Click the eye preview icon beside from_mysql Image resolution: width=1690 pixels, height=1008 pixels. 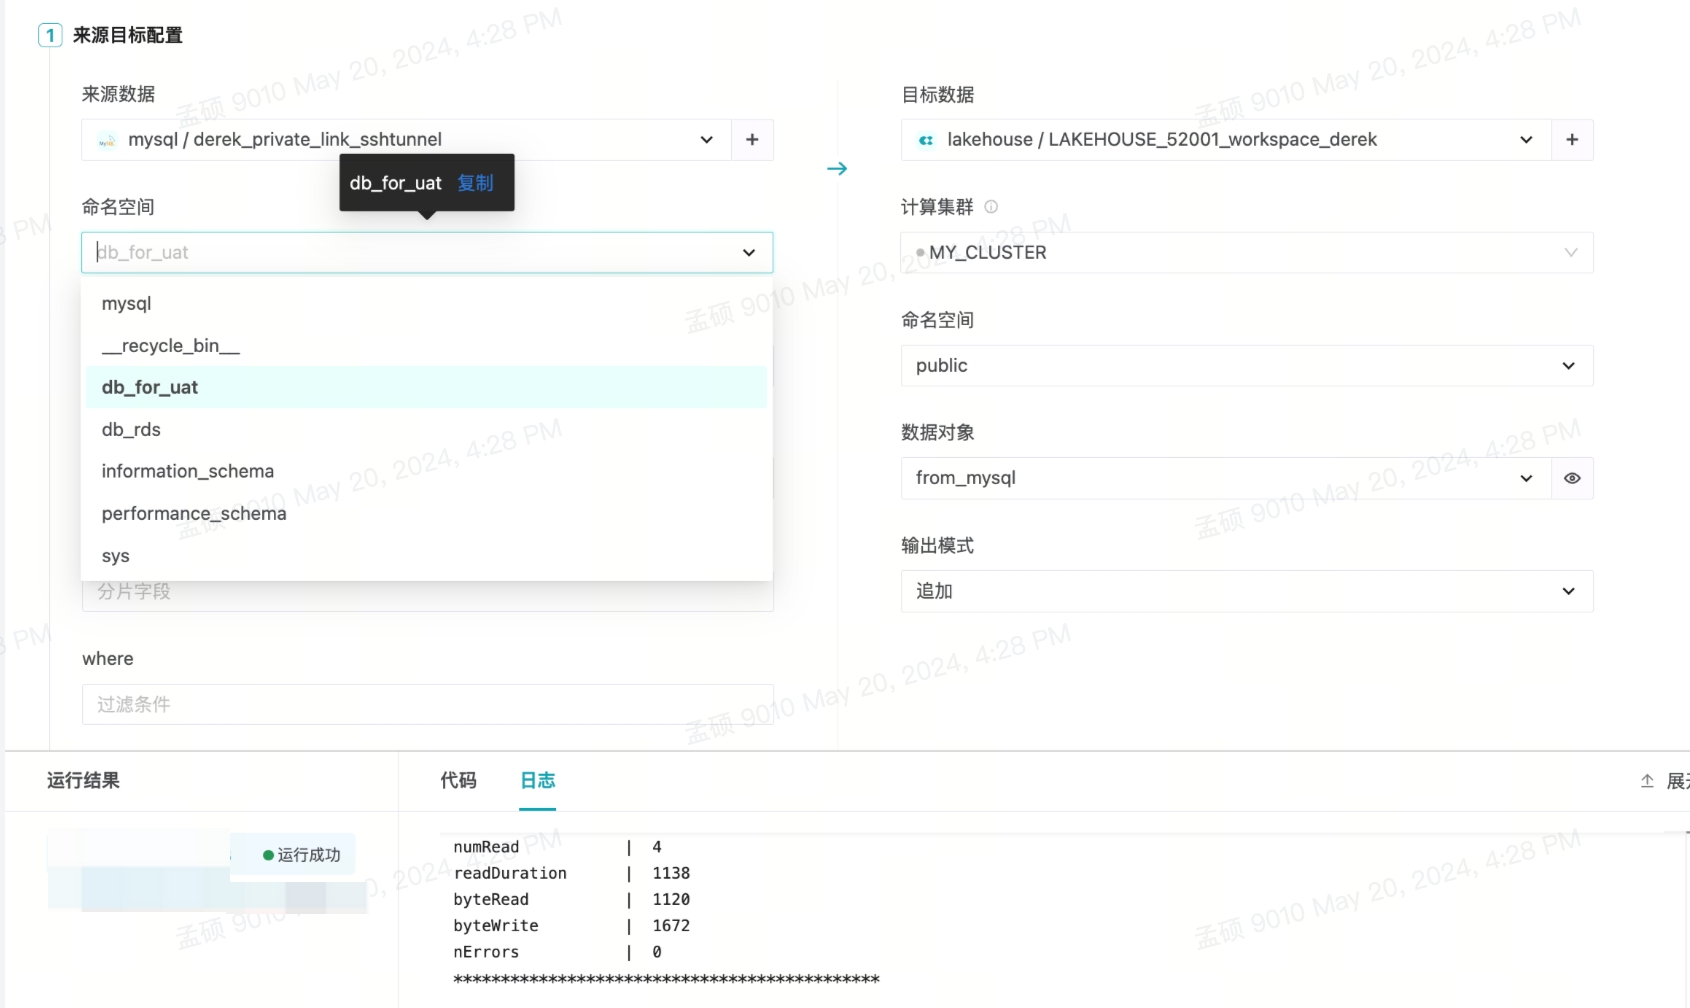[1571, 479]
